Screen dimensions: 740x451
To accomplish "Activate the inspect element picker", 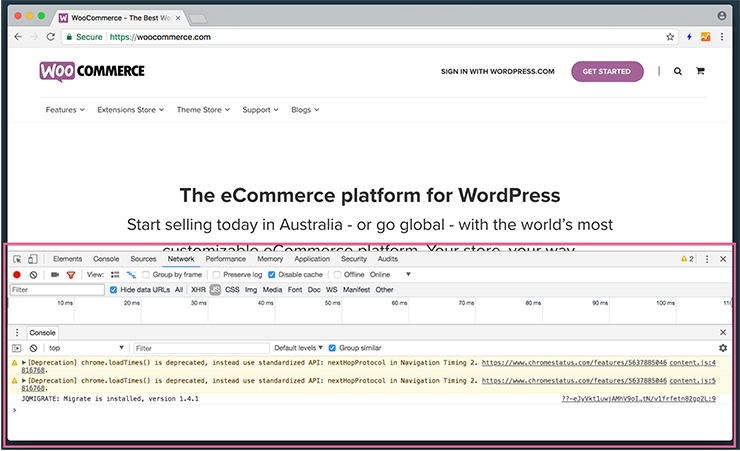I will 17,259.
